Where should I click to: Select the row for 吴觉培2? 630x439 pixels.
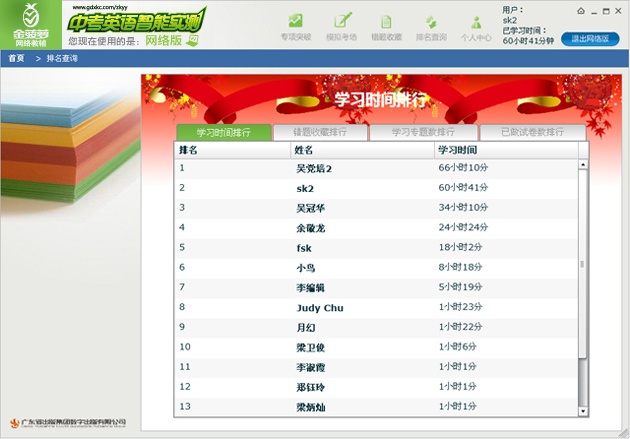[376, 168]
